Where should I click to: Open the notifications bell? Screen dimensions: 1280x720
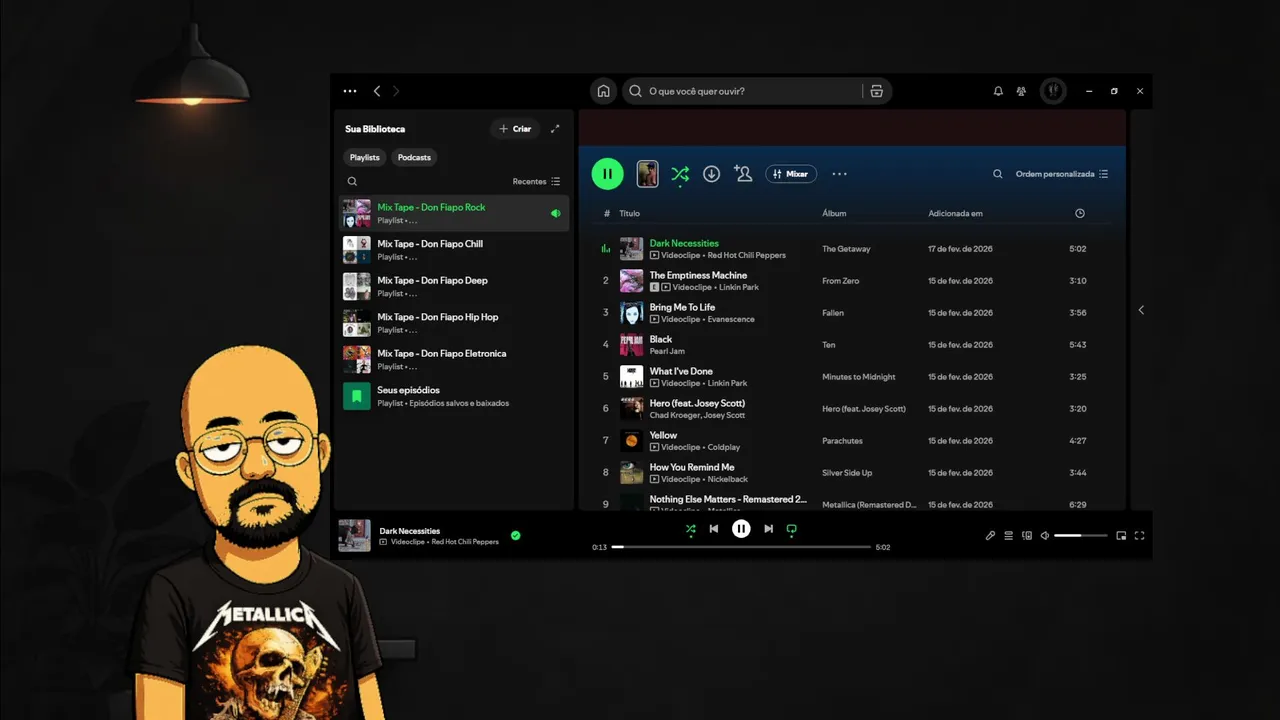(998, 91)
